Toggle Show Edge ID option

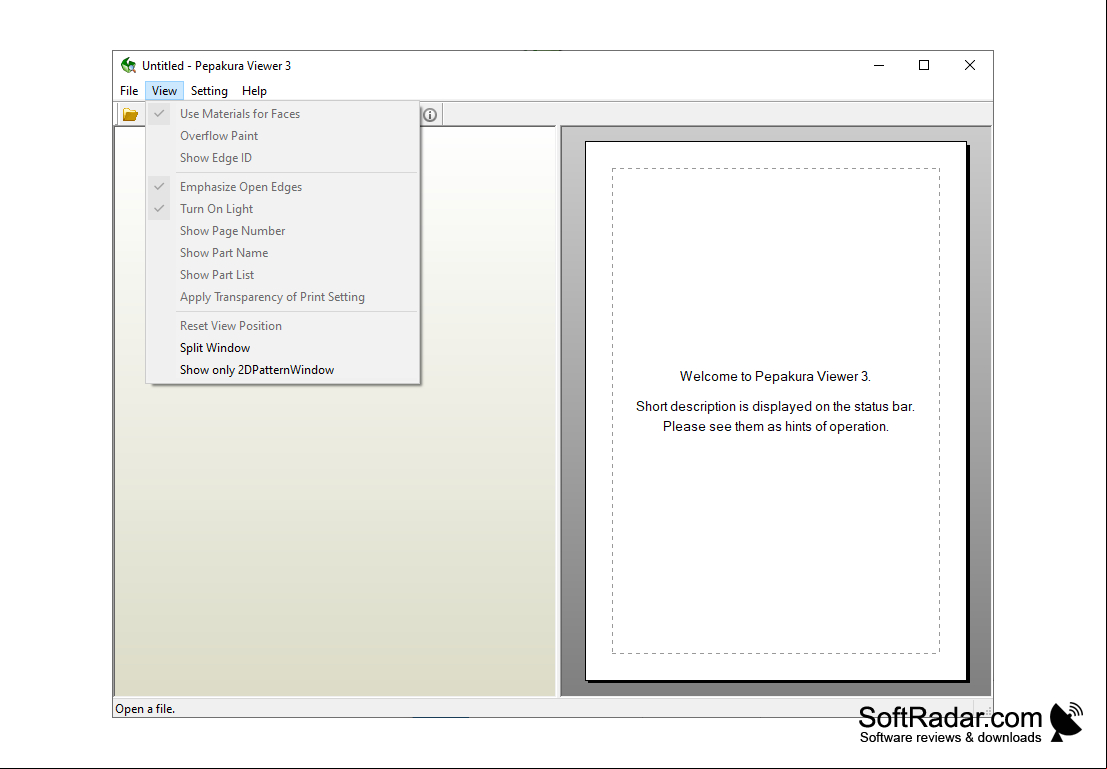(x=282, y=157)
